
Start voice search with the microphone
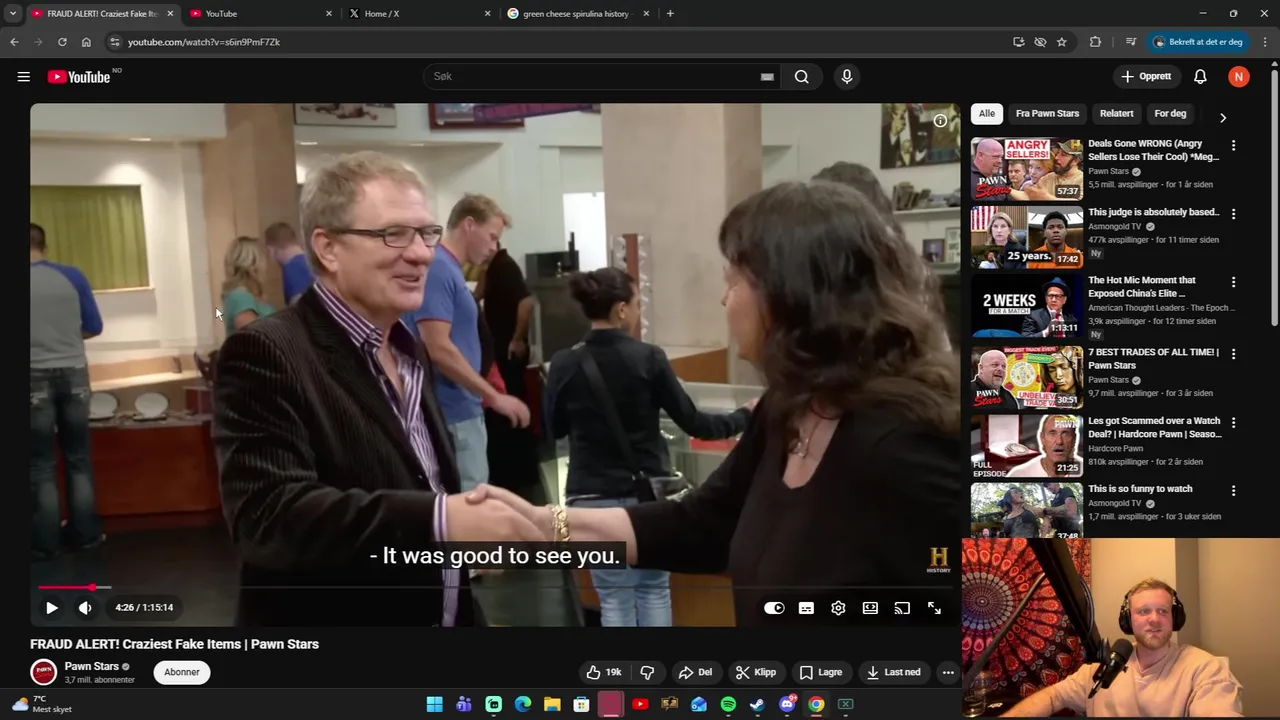[x=847, y=77]
